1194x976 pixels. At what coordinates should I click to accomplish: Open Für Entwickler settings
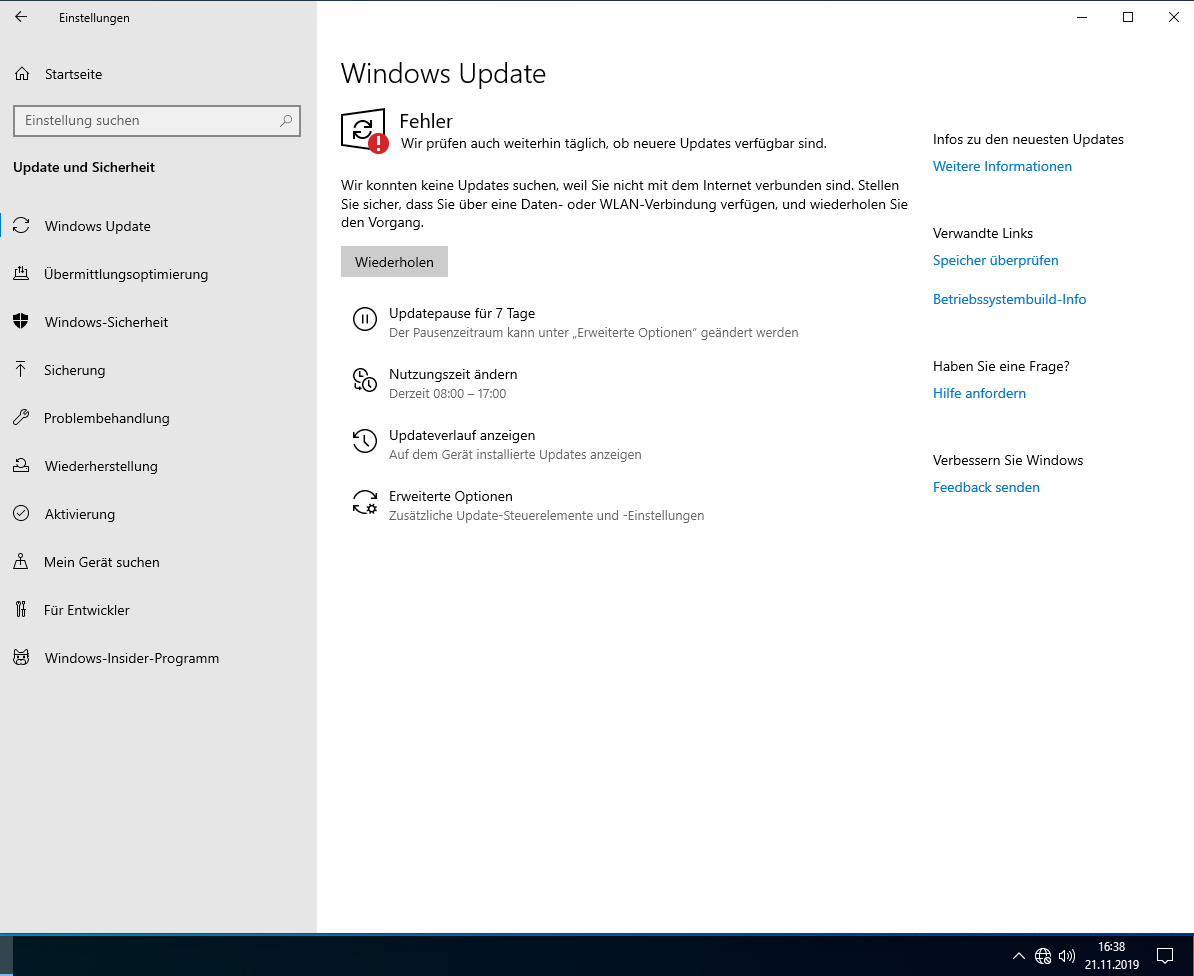87,610
